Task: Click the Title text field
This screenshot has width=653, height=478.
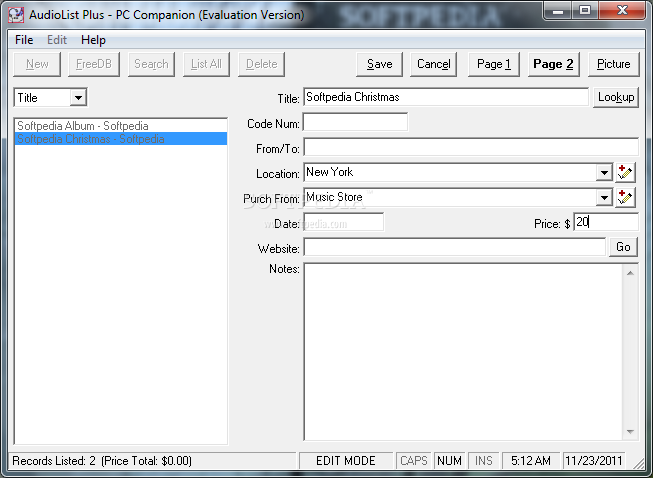Action: click(x=446, y=97)
